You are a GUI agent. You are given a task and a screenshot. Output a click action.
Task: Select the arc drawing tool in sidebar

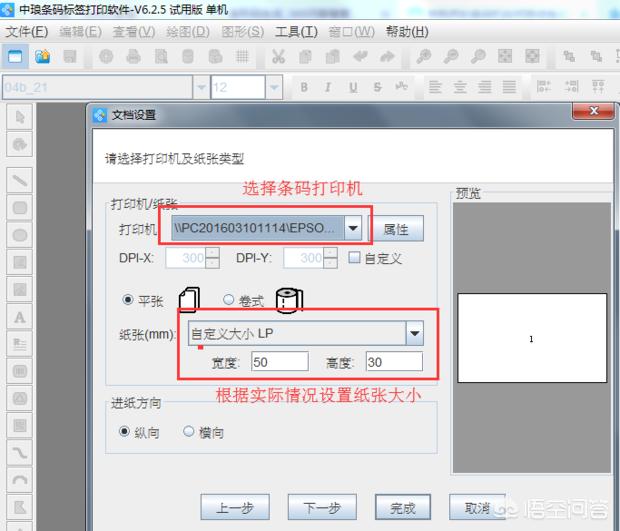(20, 480)
